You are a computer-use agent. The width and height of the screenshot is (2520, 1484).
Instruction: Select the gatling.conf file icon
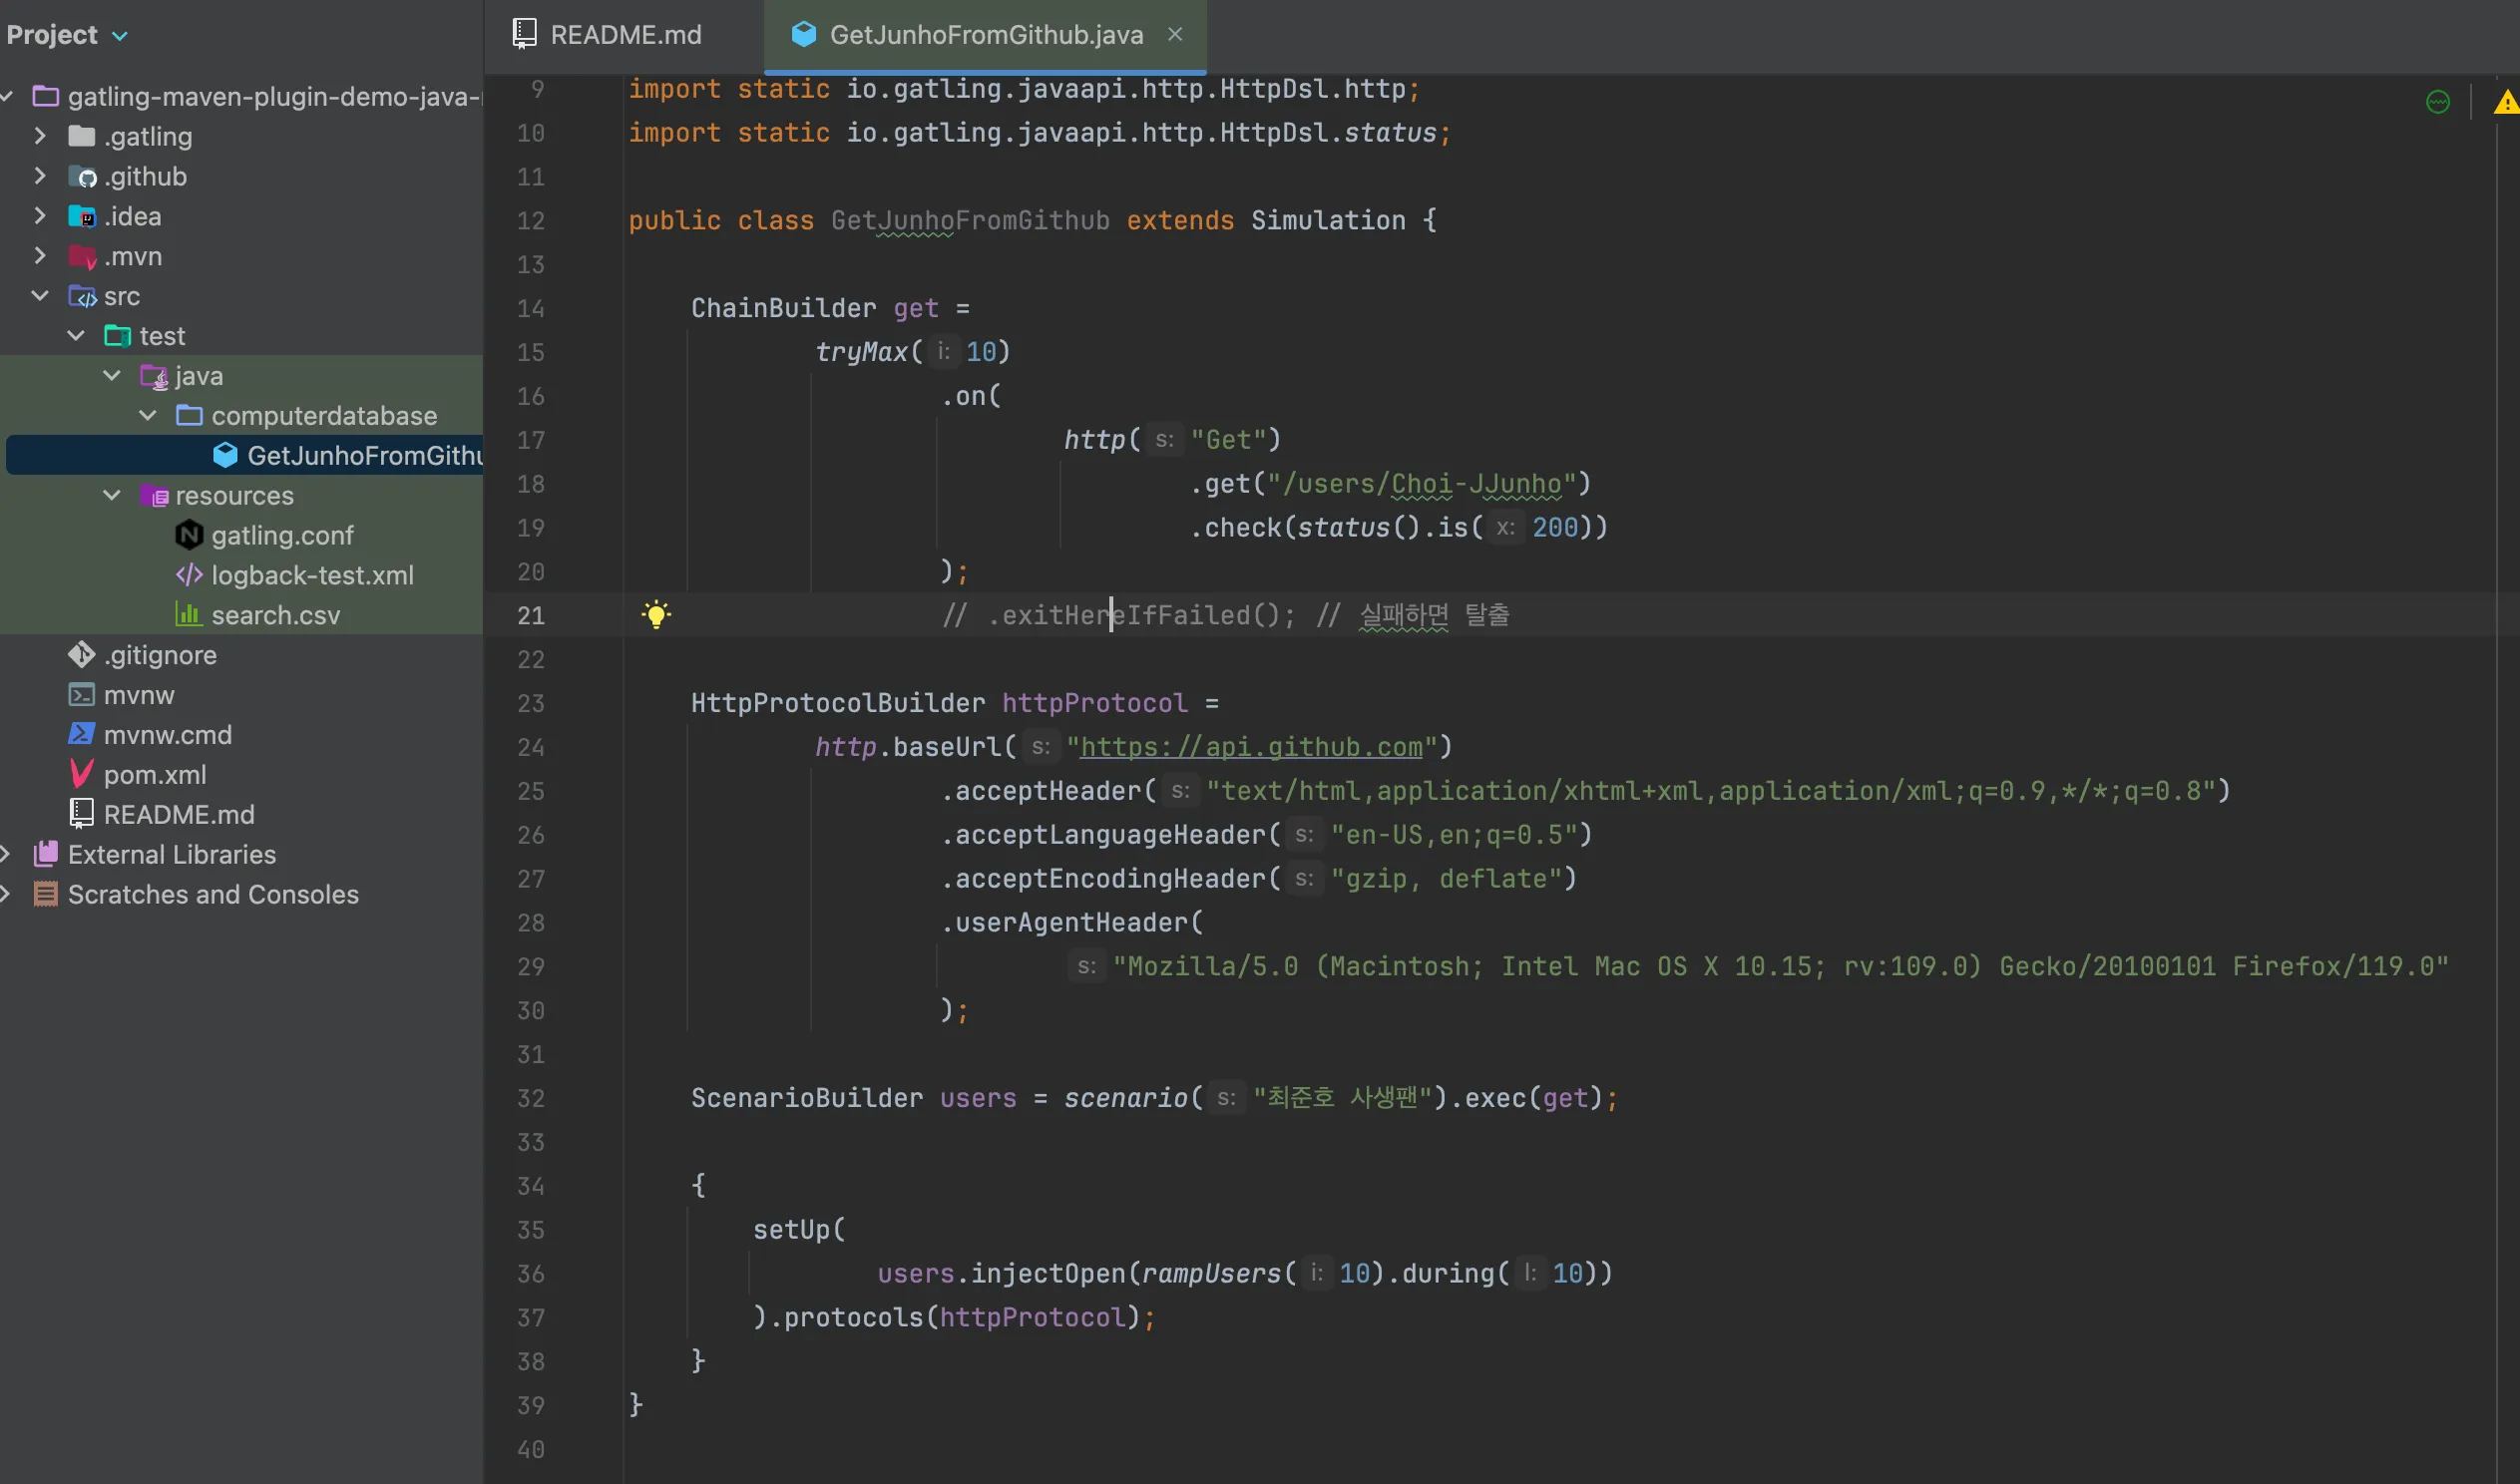[189, 535]
